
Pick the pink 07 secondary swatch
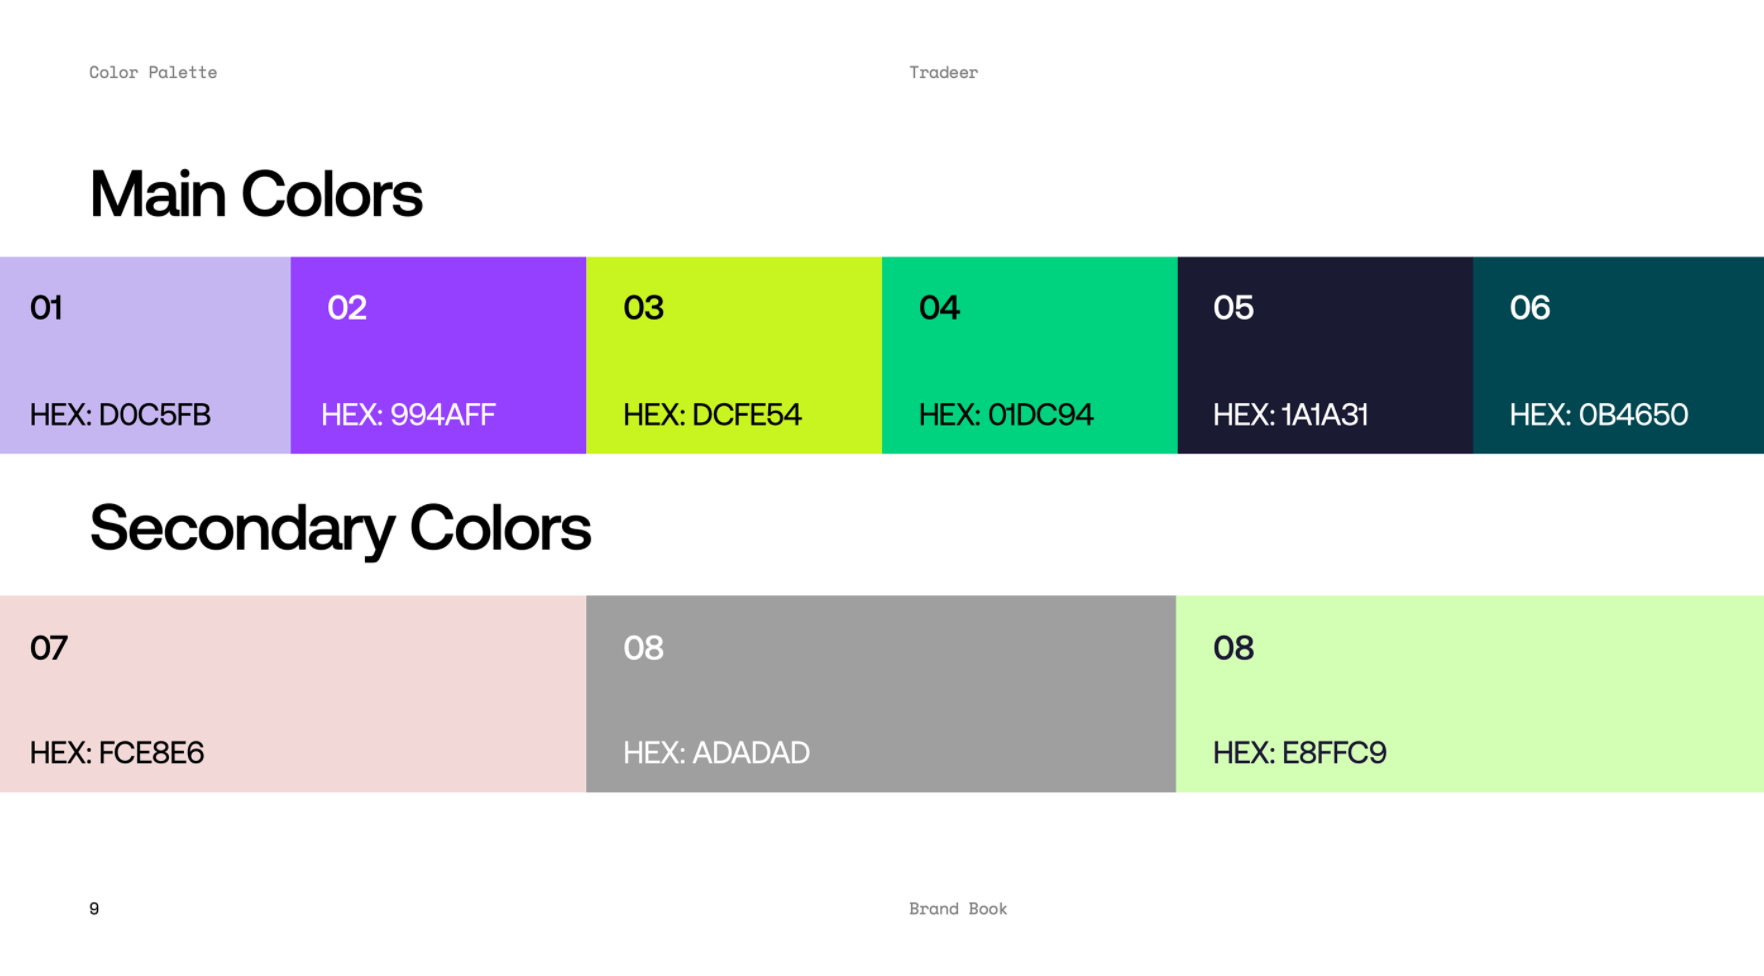point(292,694)
